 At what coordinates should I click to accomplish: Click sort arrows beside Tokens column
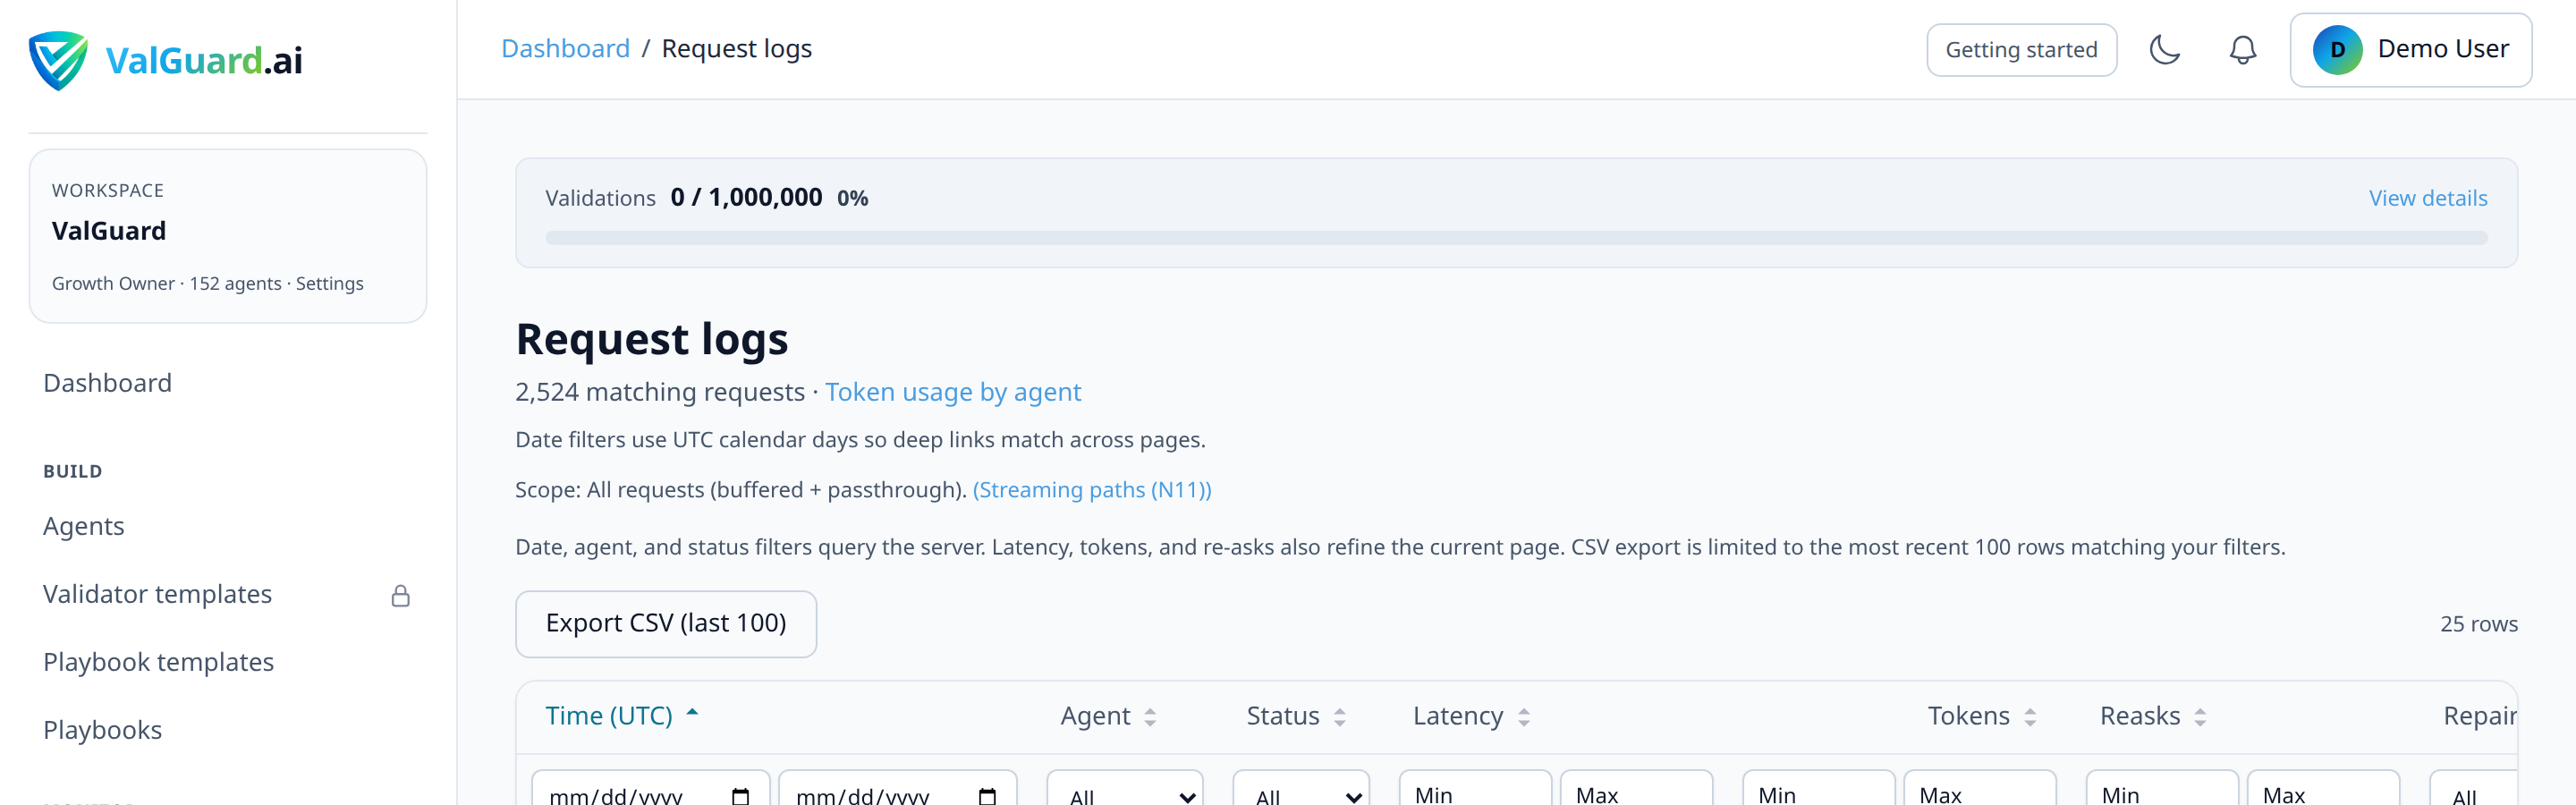click(2030, 717)
